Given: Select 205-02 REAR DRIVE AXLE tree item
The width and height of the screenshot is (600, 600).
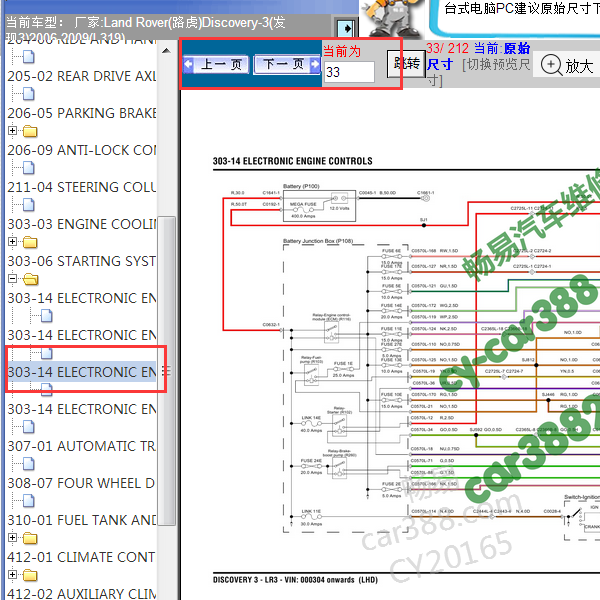Looking at the screenshot, I should [x=82, y=76].
